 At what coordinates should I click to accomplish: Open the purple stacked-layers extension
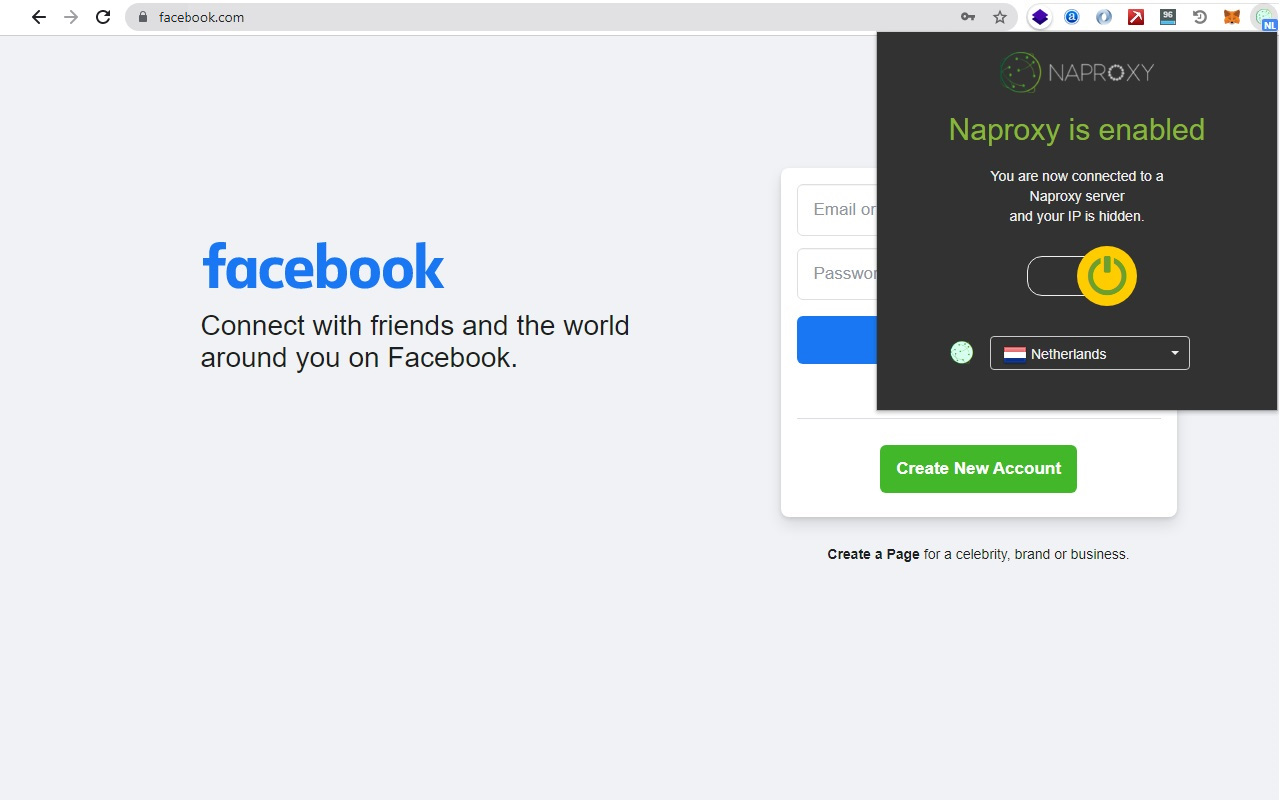coord(1040,17)
